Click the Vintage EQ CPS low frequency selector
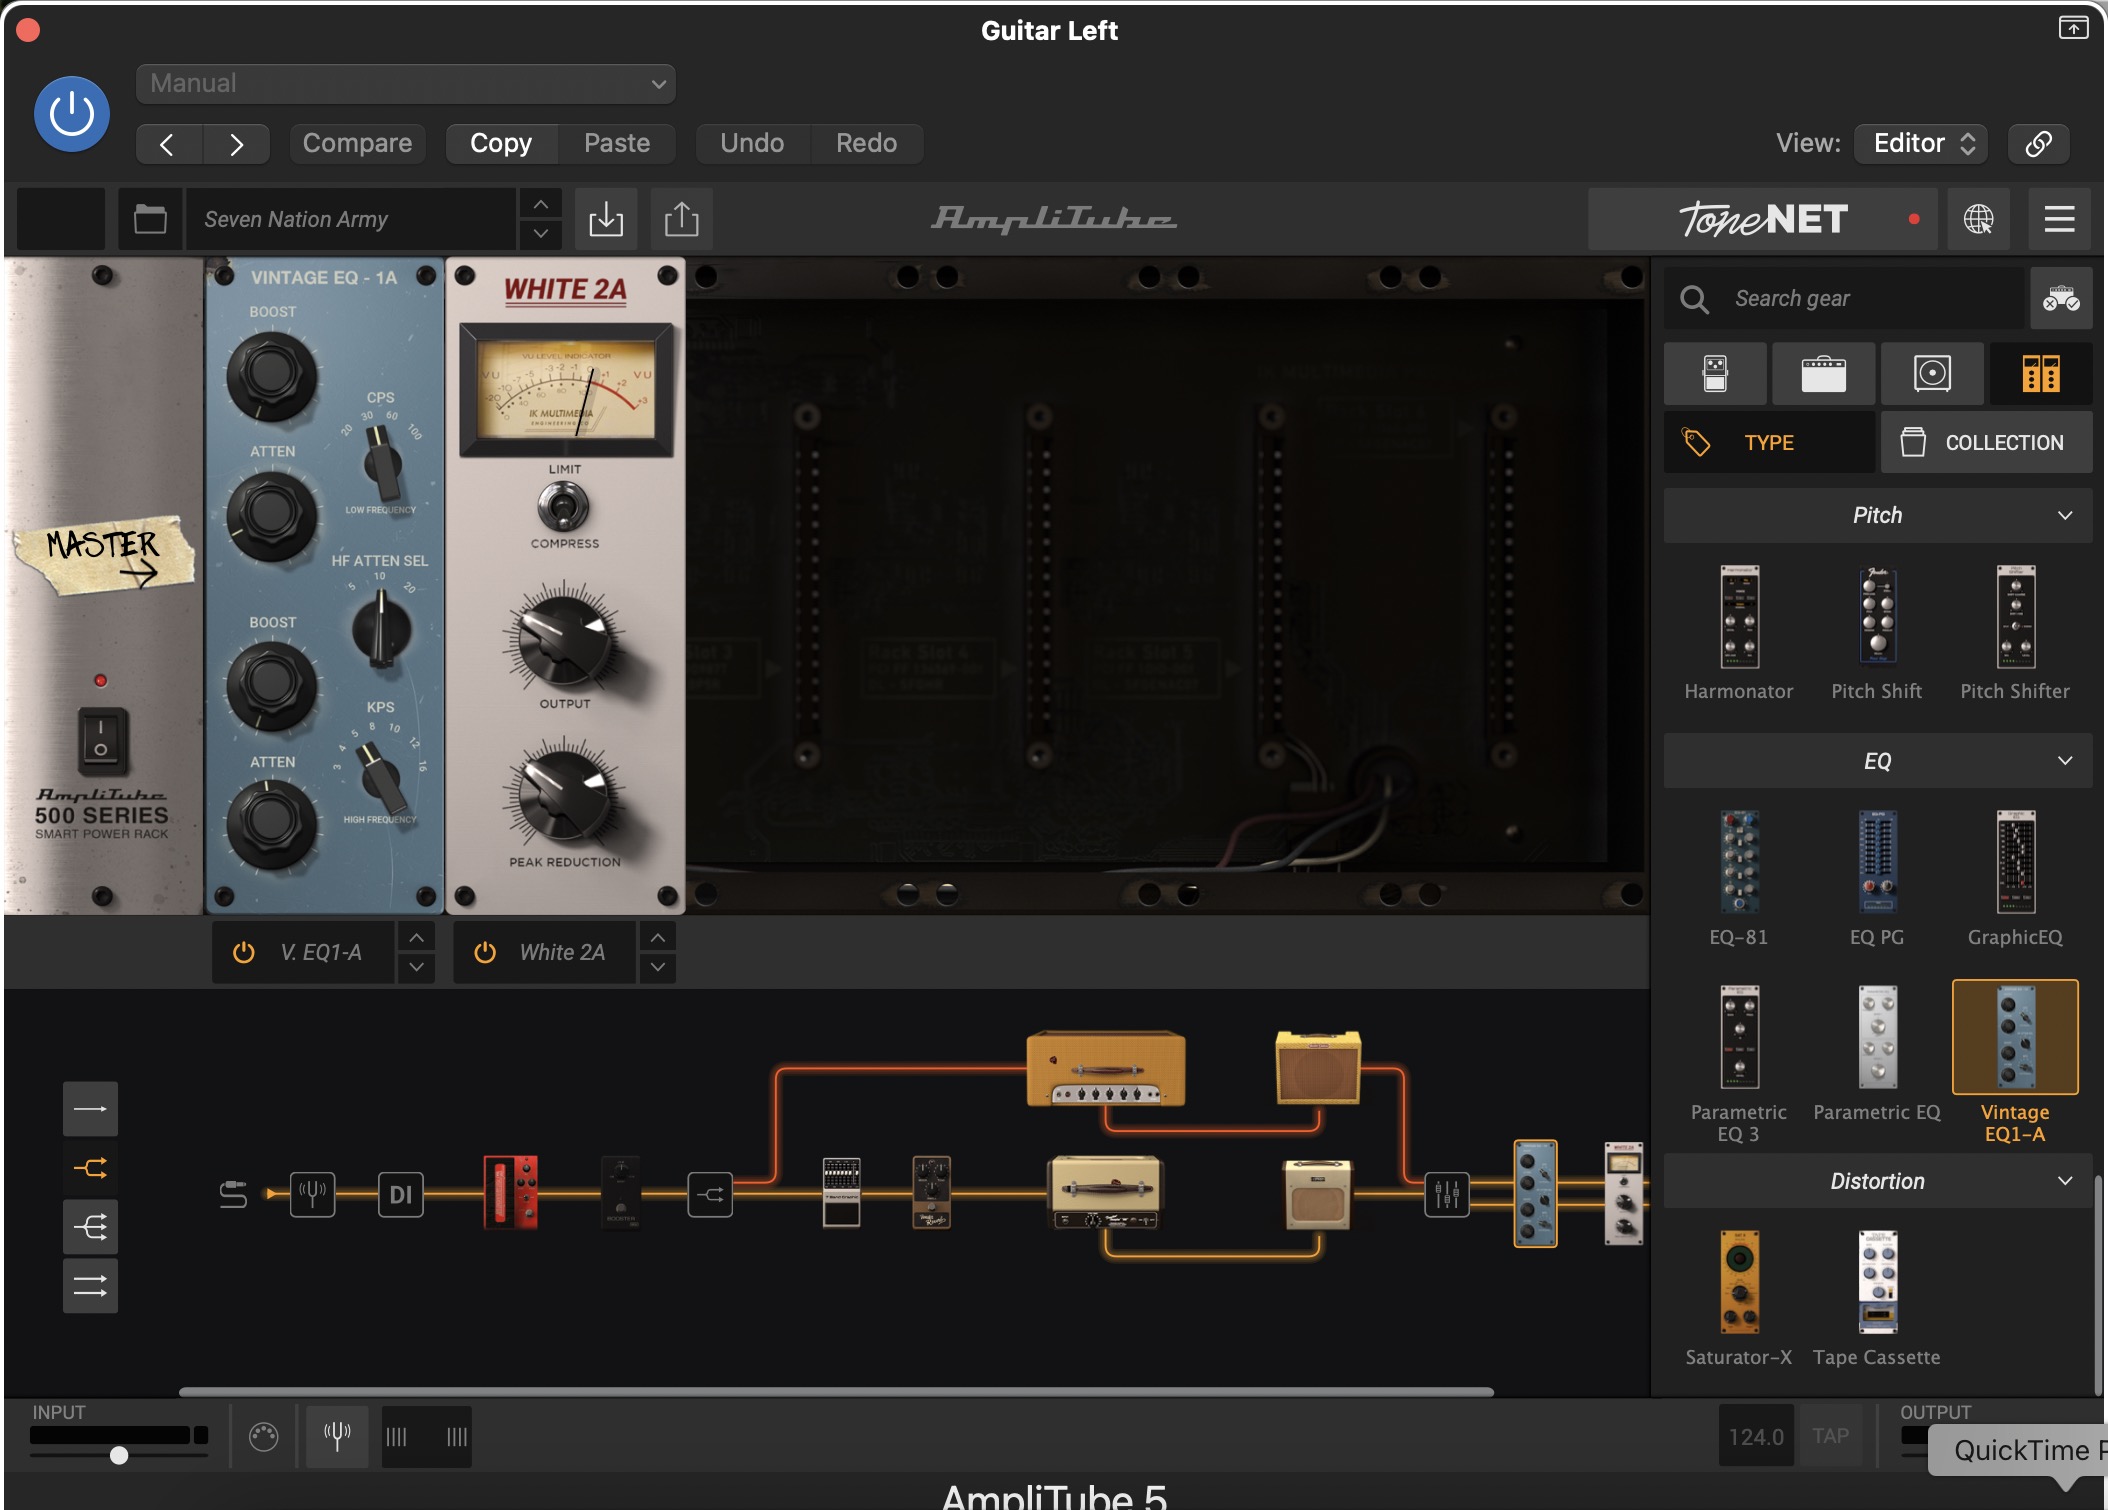 (381, 464)
